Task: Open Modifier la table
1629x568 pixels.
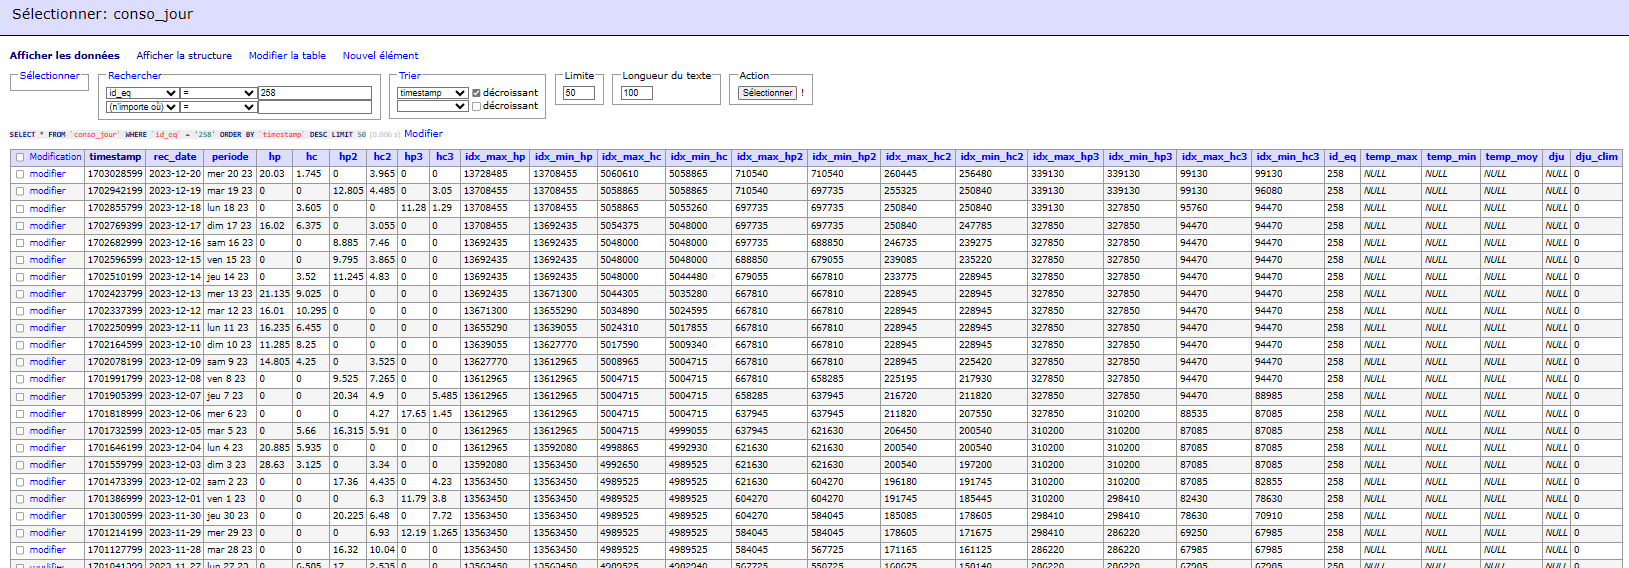Action: (x=287, y=56)
